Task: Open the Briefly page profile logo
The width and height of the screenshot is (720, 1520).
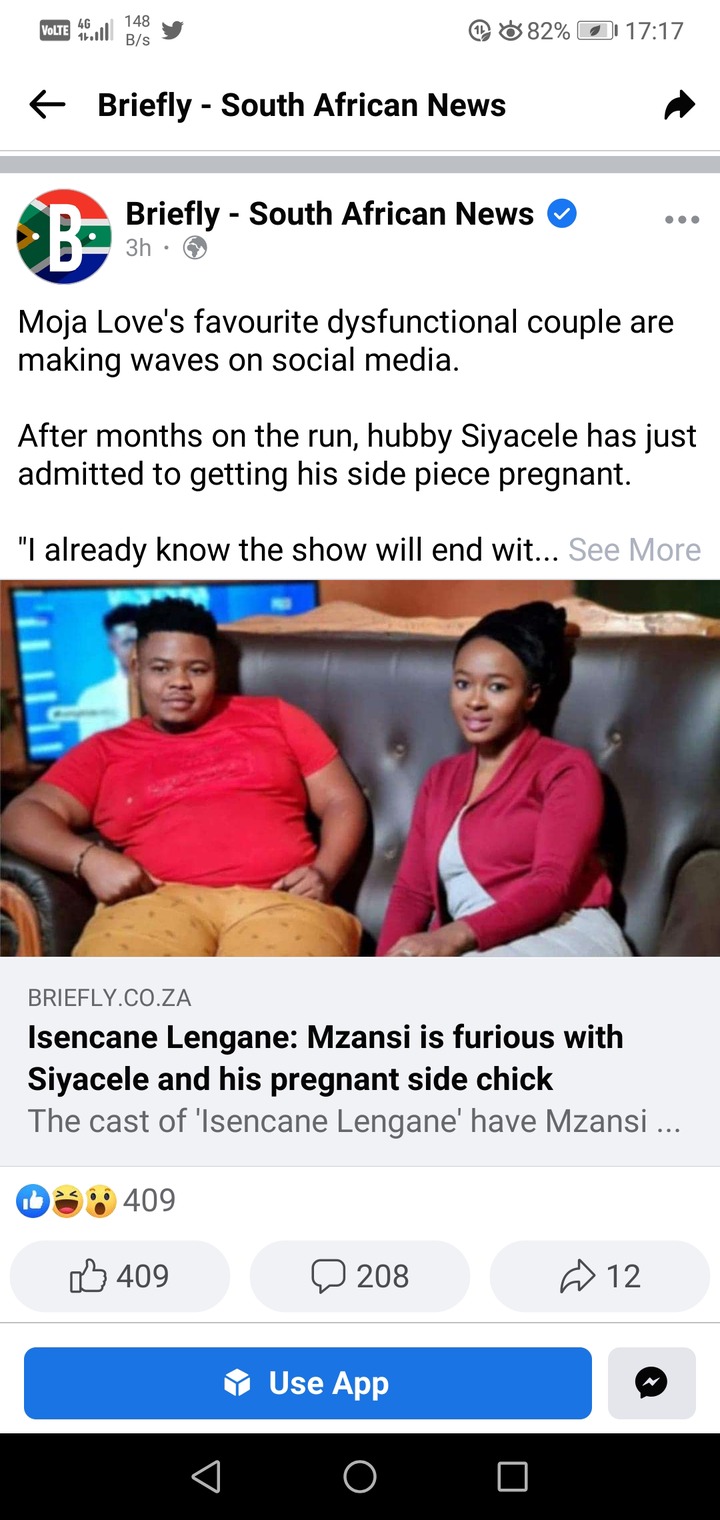Action: point(64,236)
